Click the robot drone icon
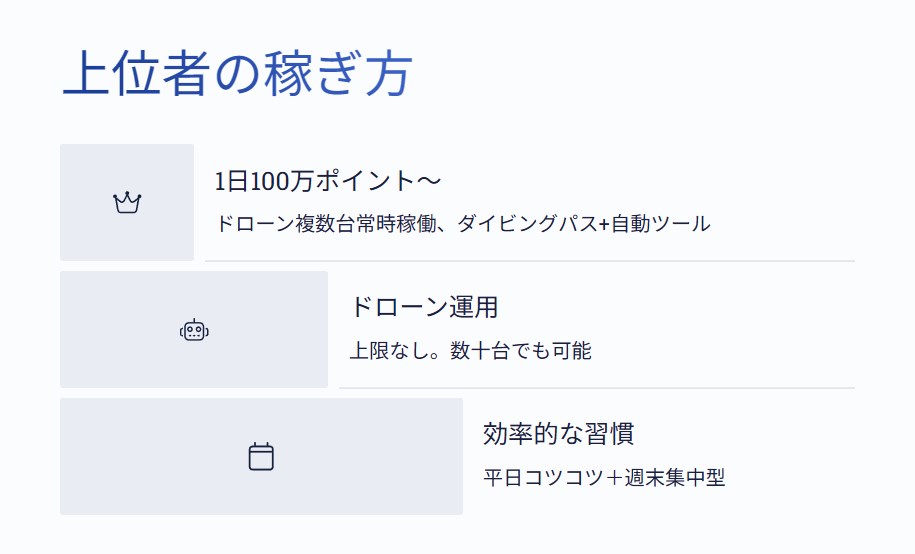This screenshot has width=915, height=554. pyautogui.click(x=194, y=330)
